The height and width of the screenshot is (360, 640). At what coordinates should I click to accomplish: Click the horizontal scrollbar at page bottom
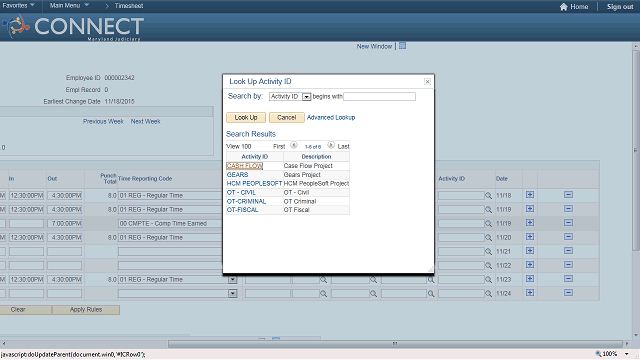395,344
